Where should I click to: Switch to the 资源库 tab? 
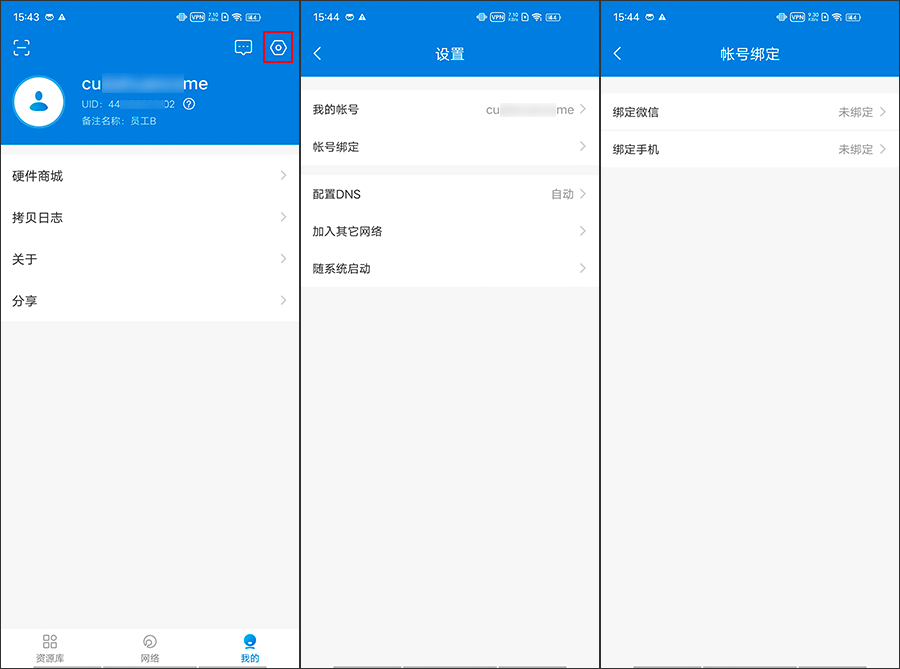pyautogui.click(x=49, y=646)
